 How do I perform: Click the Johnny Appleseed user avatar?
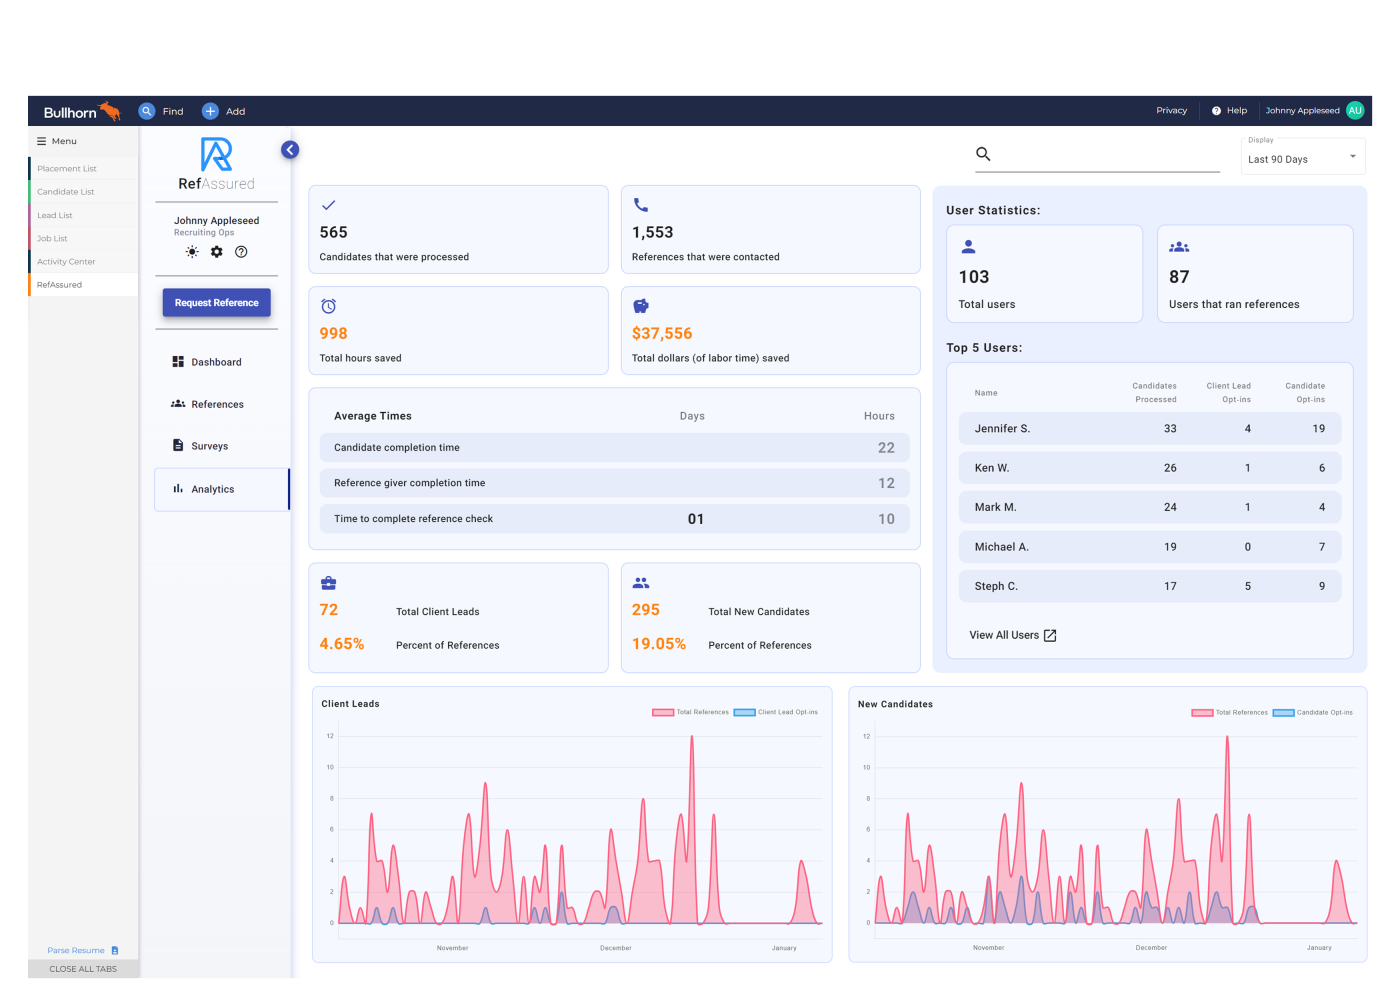[1355, 111]
